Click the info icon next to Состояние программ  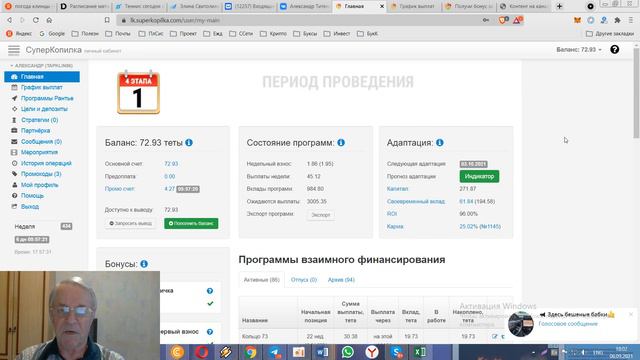341,142
